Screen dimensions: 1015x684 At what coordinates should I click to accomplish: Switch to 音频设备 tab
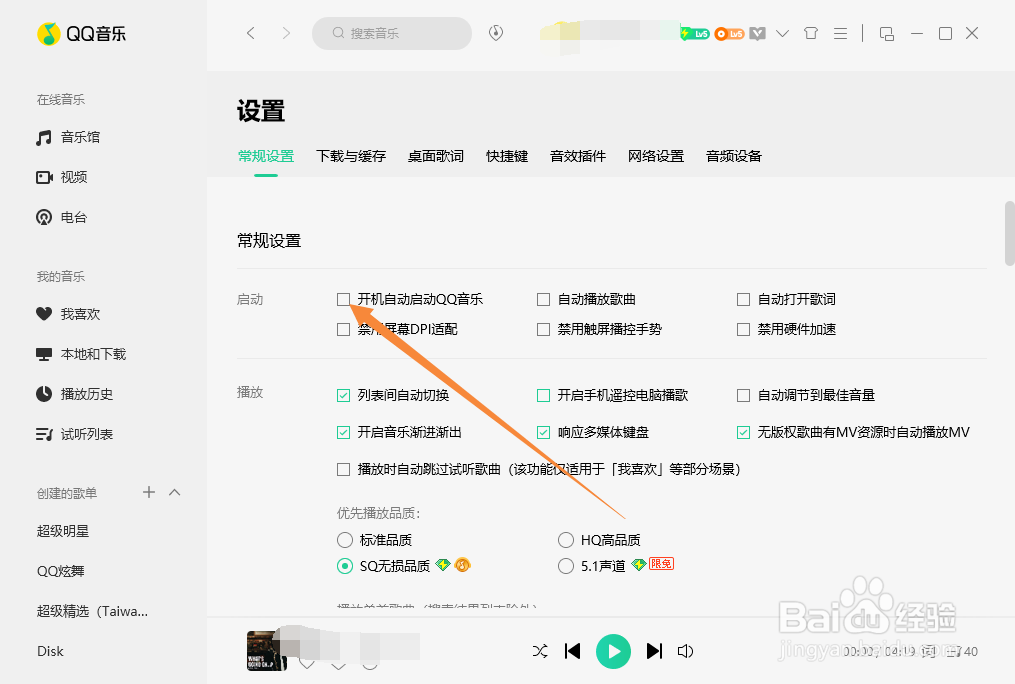point(734,156)
